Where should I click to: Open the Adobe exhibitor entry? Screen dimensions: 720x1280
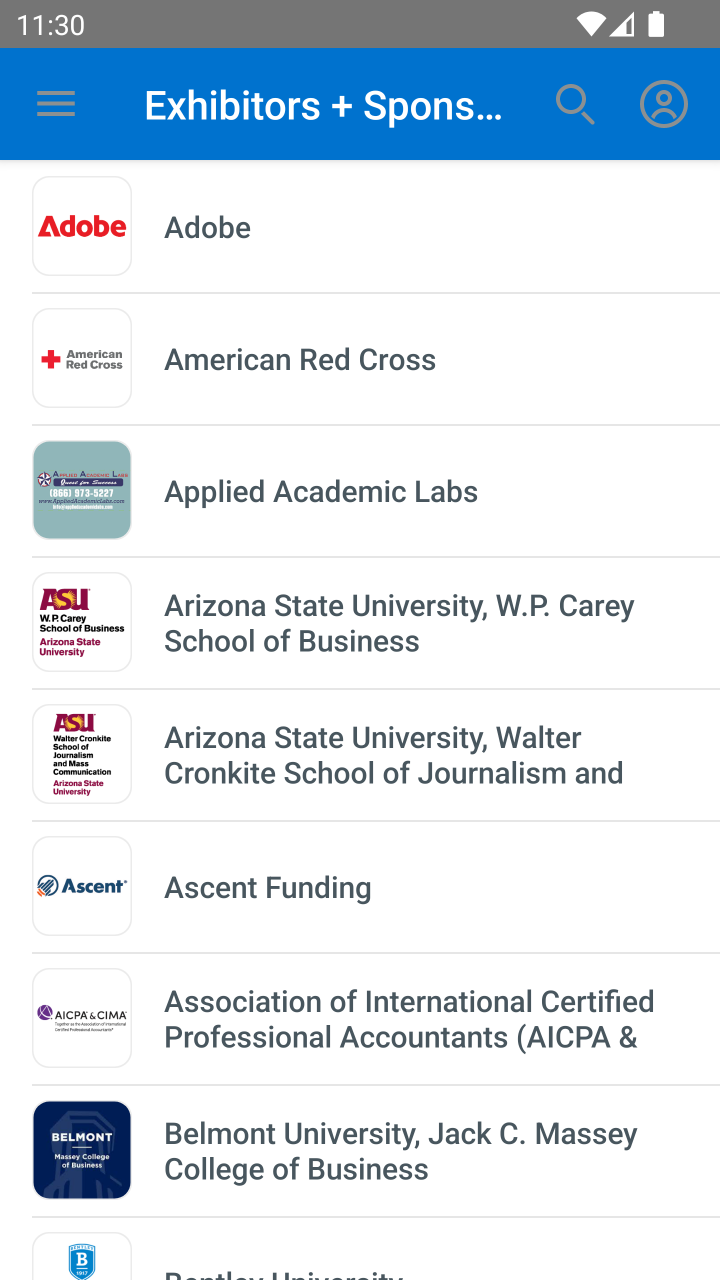pos(208,228)
